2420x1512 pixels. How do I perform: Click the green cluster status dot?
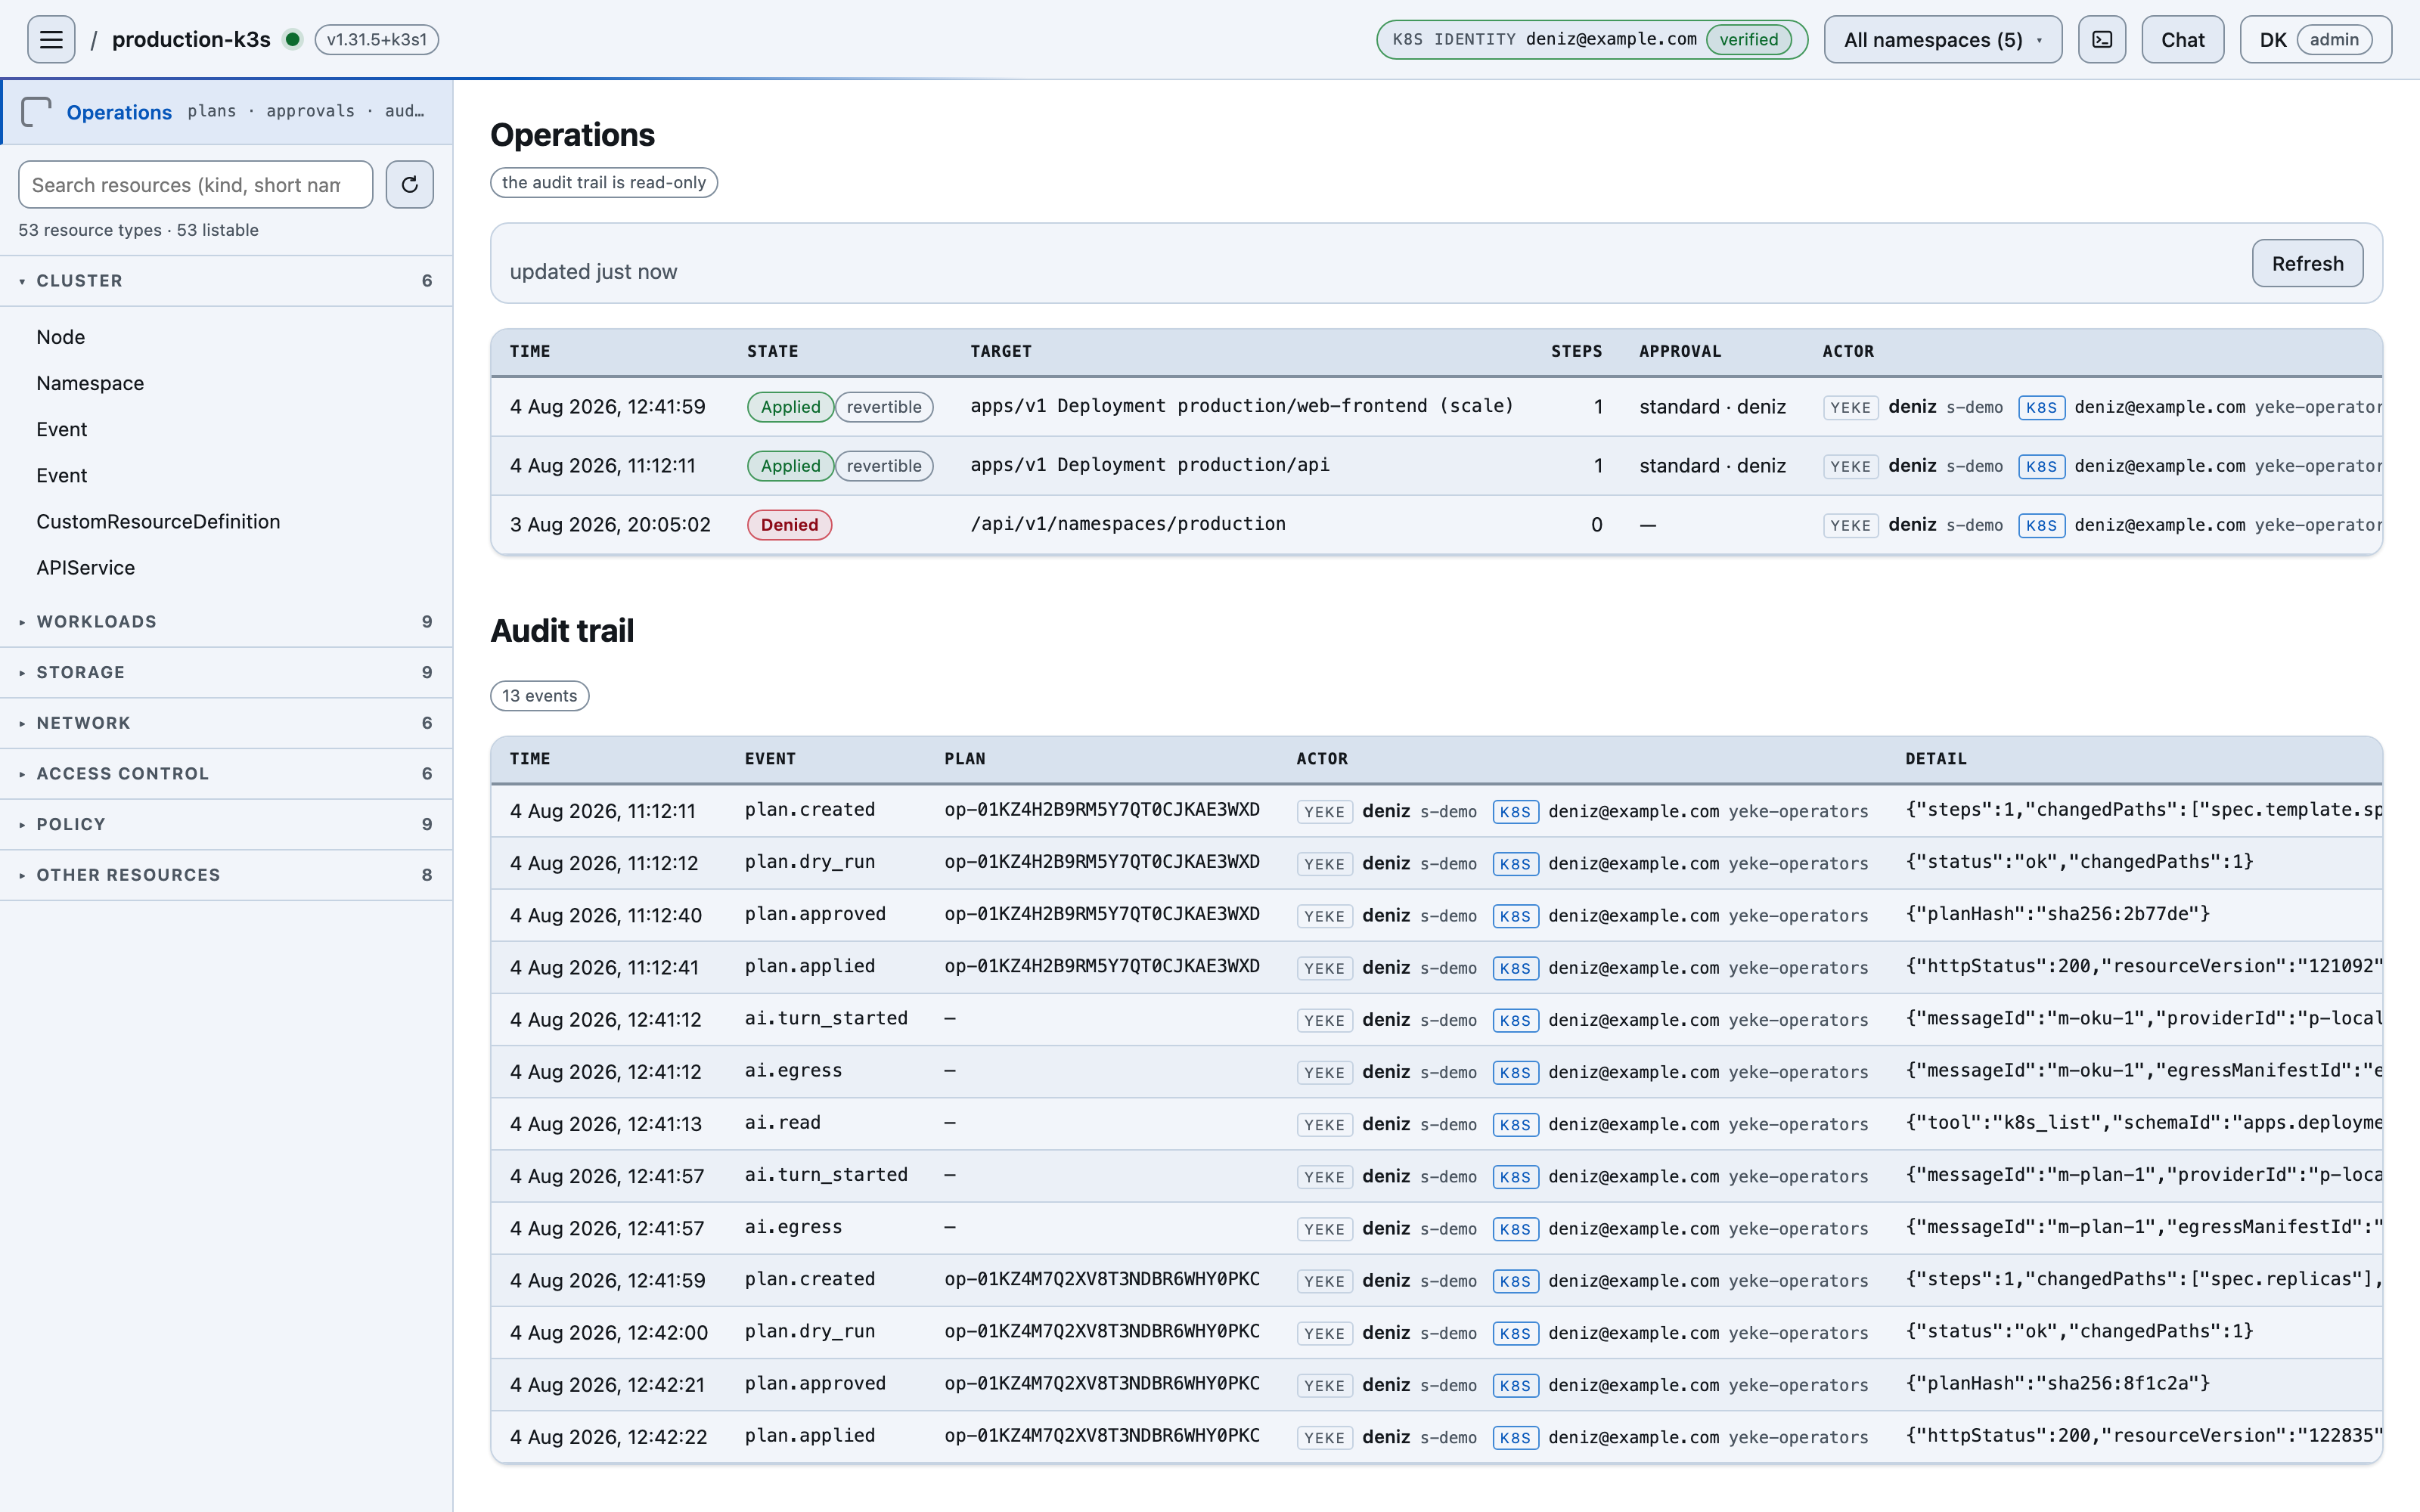coord(293,40)
